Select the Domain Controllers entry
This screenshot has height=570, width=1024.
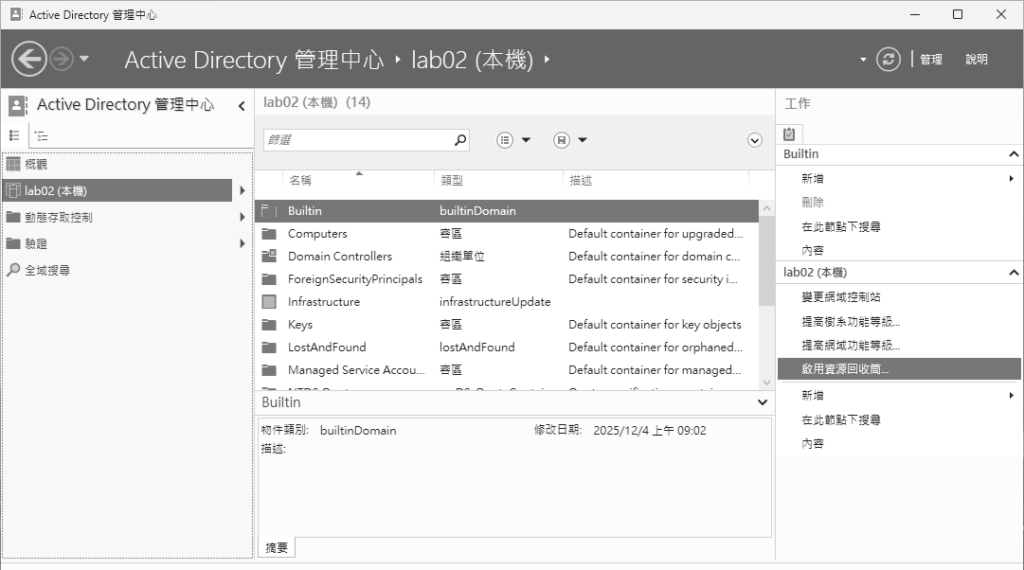340,256
